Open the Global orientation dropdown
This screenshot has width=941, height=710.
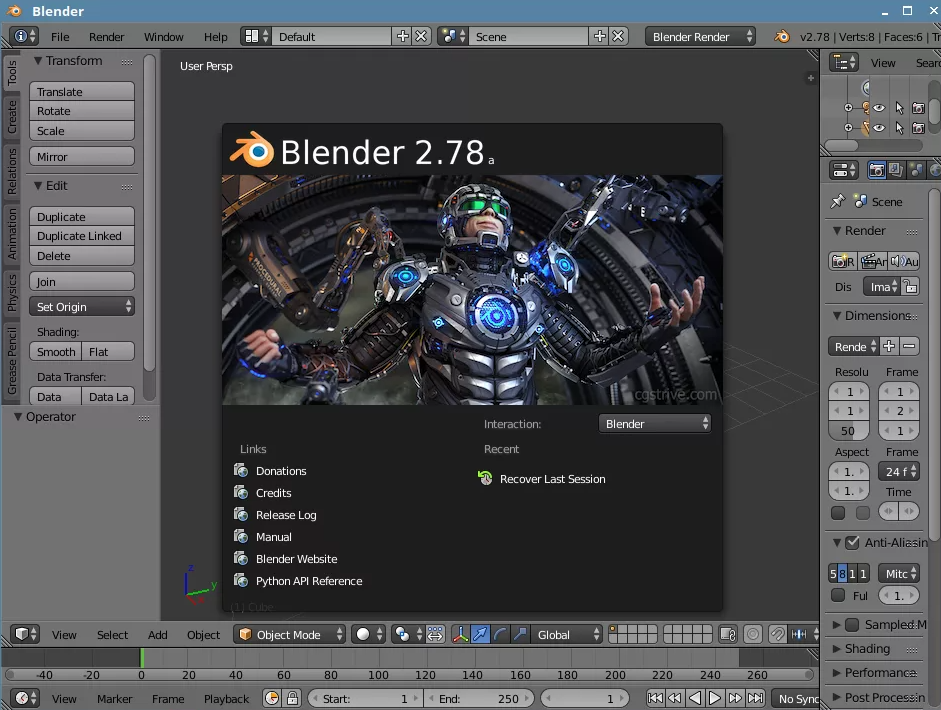coord(567,634)
